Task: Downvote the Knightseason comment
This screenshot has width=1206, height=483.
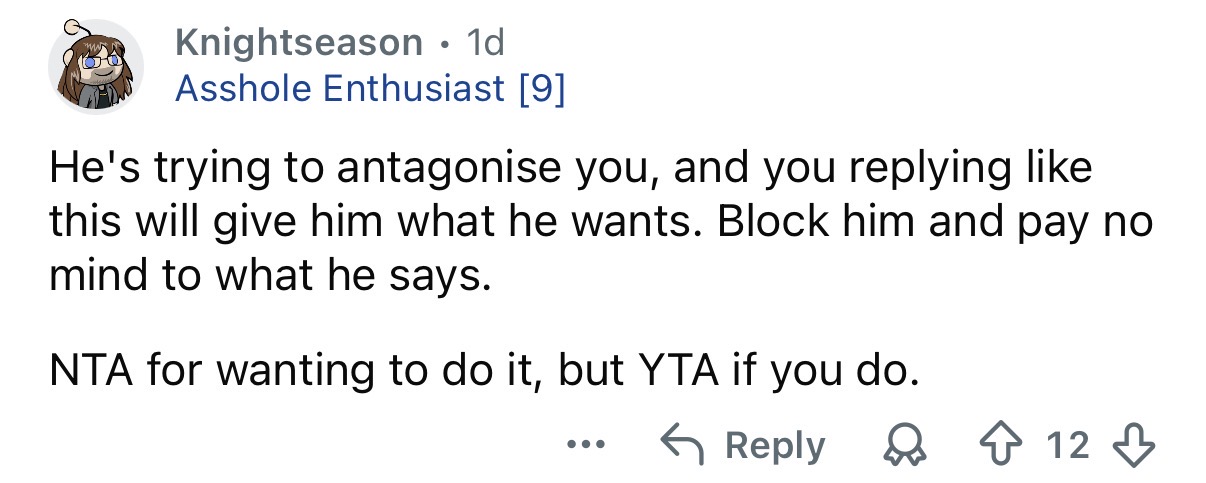Action: (x=1133, y=445)
